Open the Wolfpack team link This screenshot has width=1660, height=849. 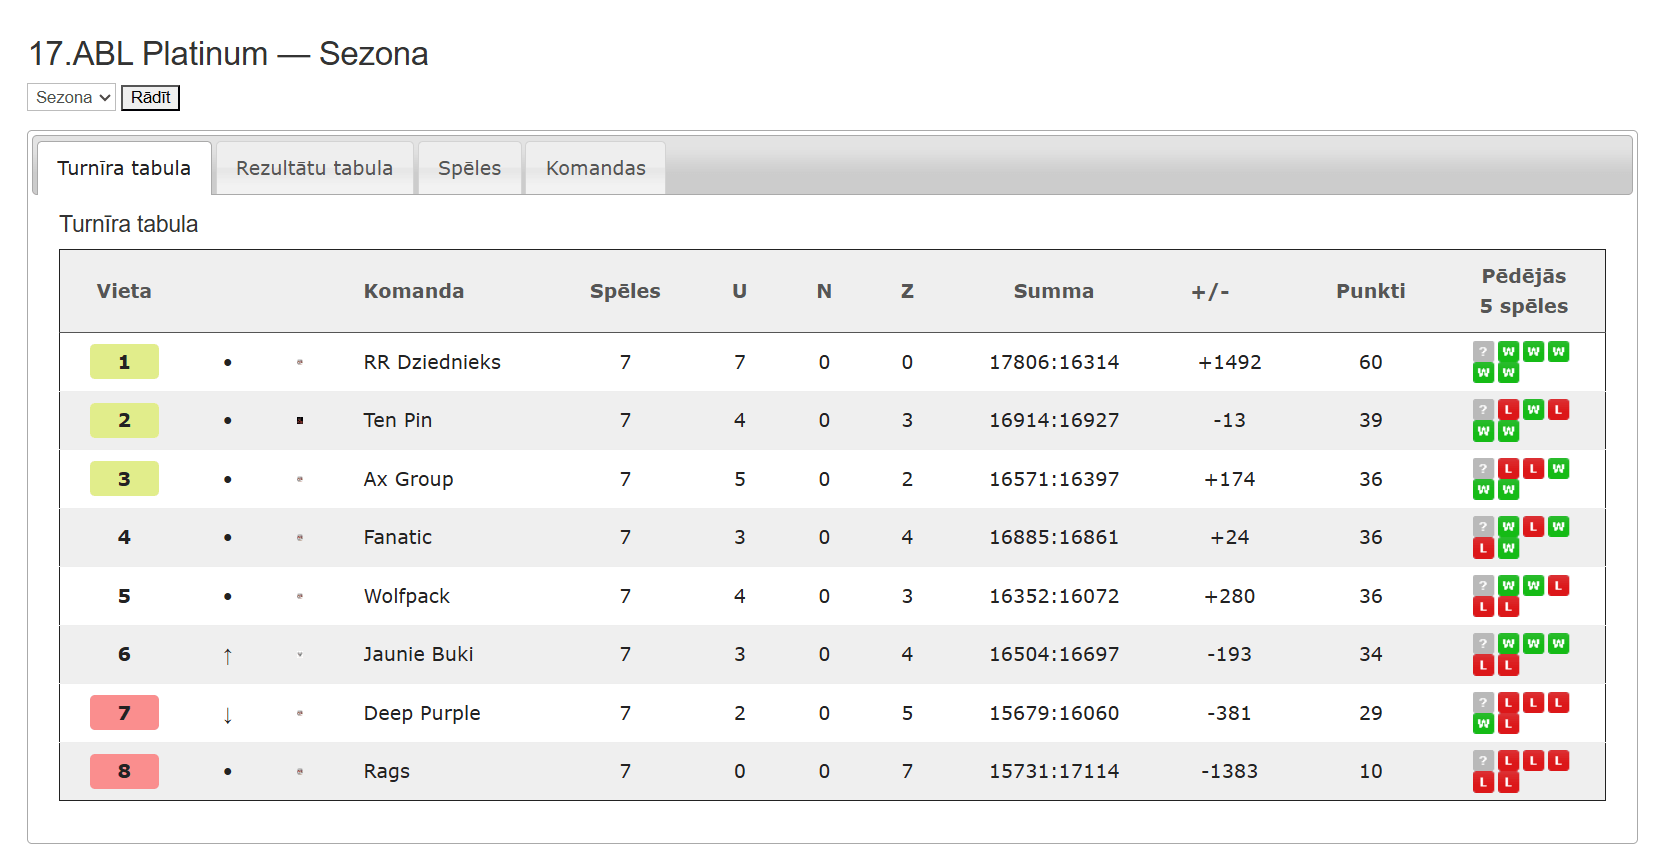pos(406,596)
